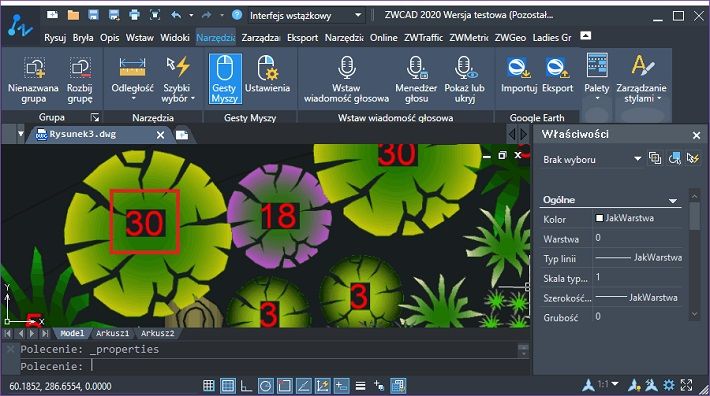Click the new drawing tab icon beside Rysunek3.dwg

(182, 135)
